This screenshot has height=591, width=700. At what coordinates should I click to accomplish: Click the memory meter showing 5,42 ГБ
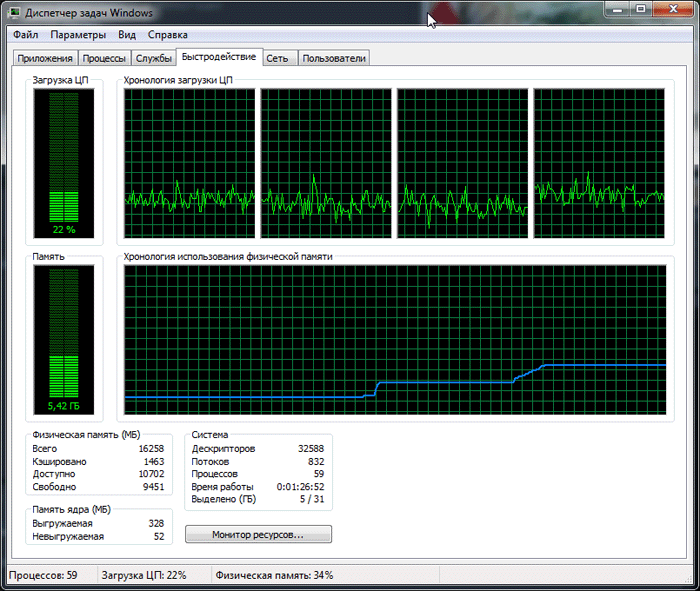point(64,340)
